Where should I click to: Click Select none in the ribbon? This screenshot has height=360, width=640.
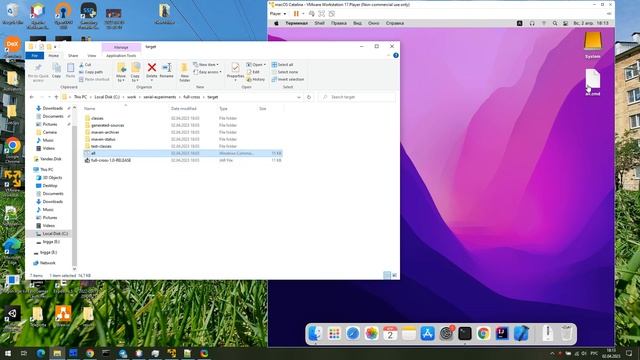284,72
